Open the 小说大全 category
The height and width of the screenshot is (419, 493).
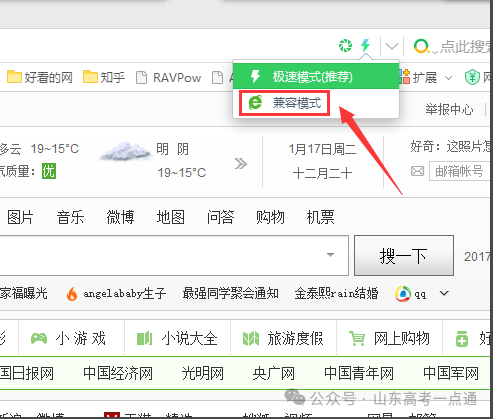point(189,339)
